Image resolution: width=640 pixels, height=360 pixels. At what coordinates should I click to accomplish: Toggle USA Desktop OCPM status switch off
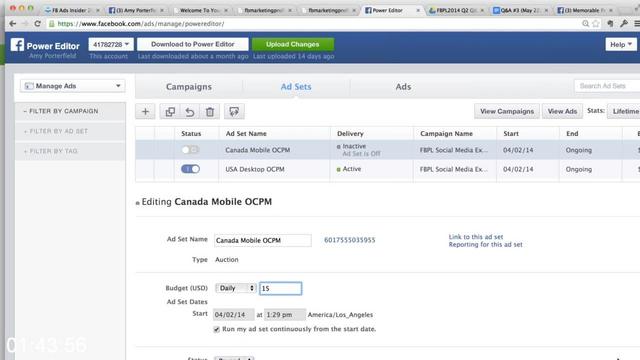coord(190,169)
